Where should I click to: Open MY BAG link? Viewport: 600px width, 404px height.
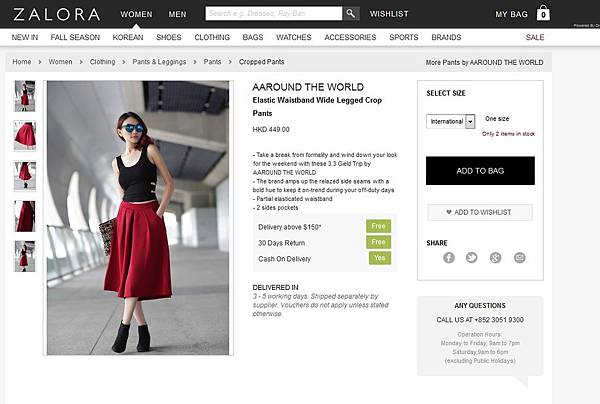(511, 14)
